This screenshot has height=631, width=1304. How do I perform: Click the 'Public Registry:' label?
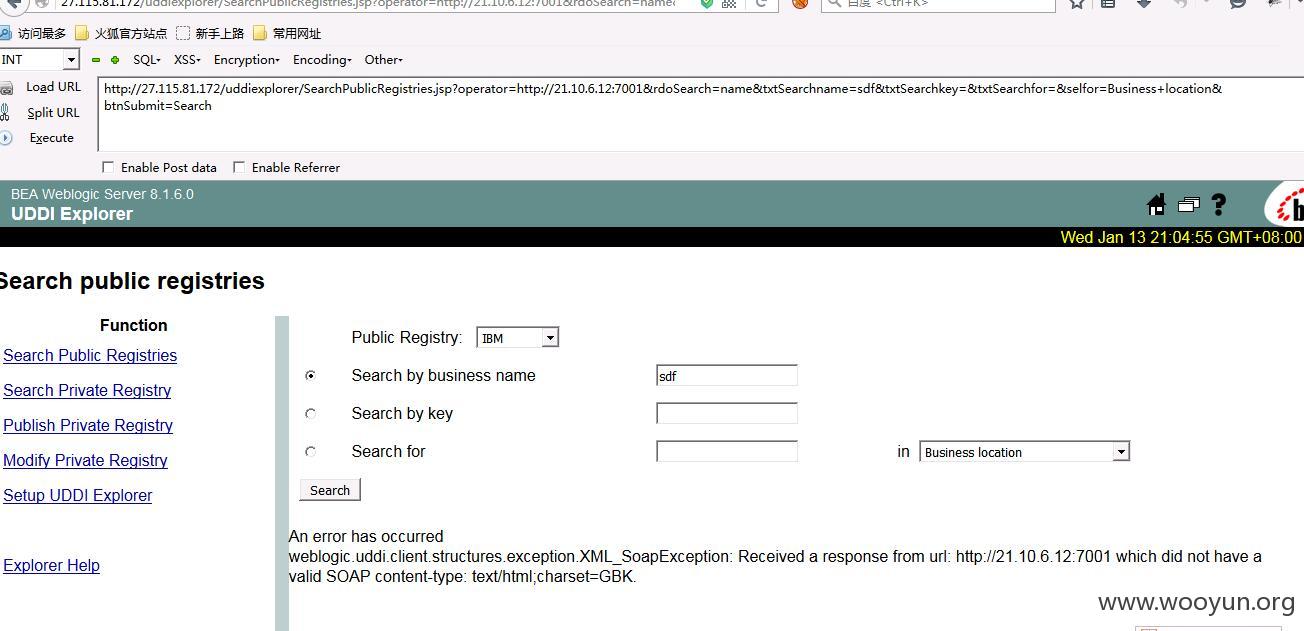pyautogui.click(x=407, y=338)
